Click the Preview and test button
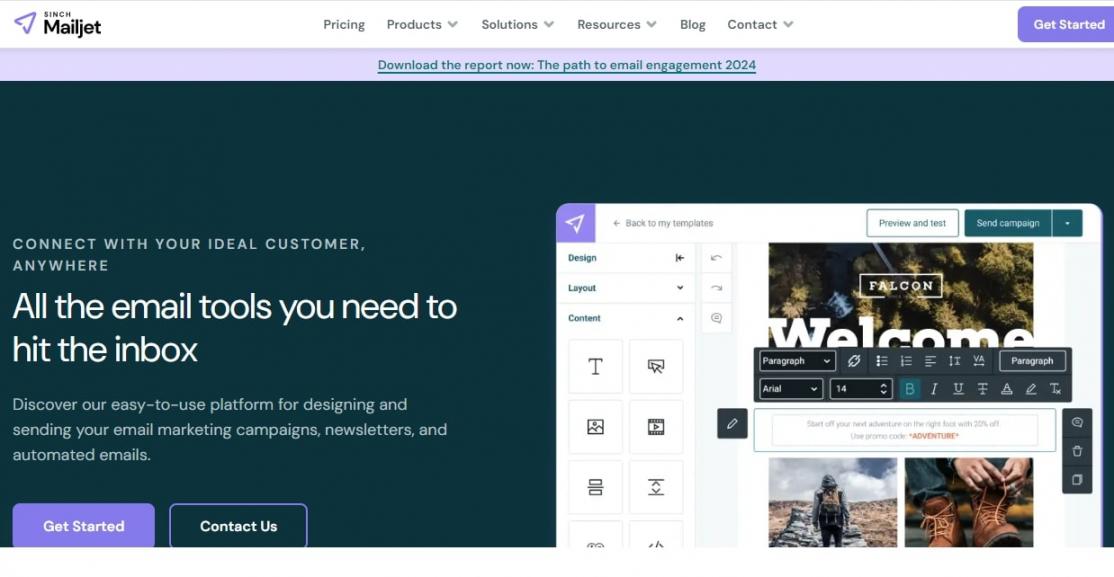The width and height of the screenshot is (1114, 577). tap(912, 223)
